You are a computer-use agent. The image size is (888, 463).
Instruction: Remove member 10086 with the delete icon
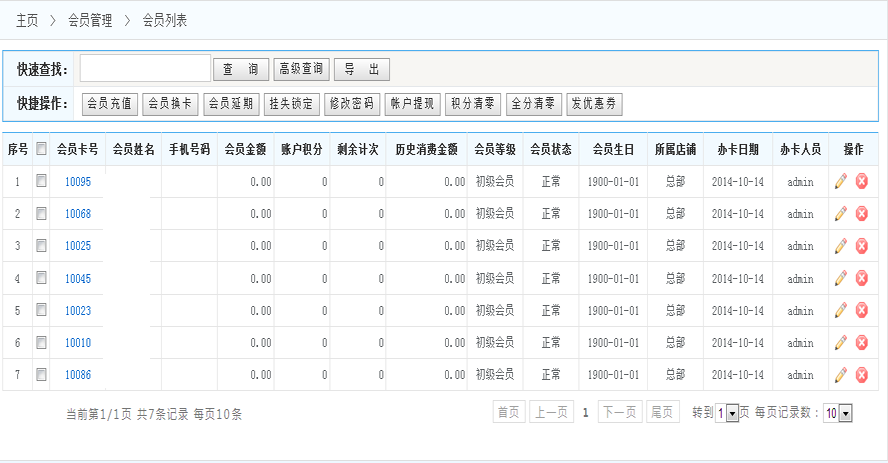861,375
